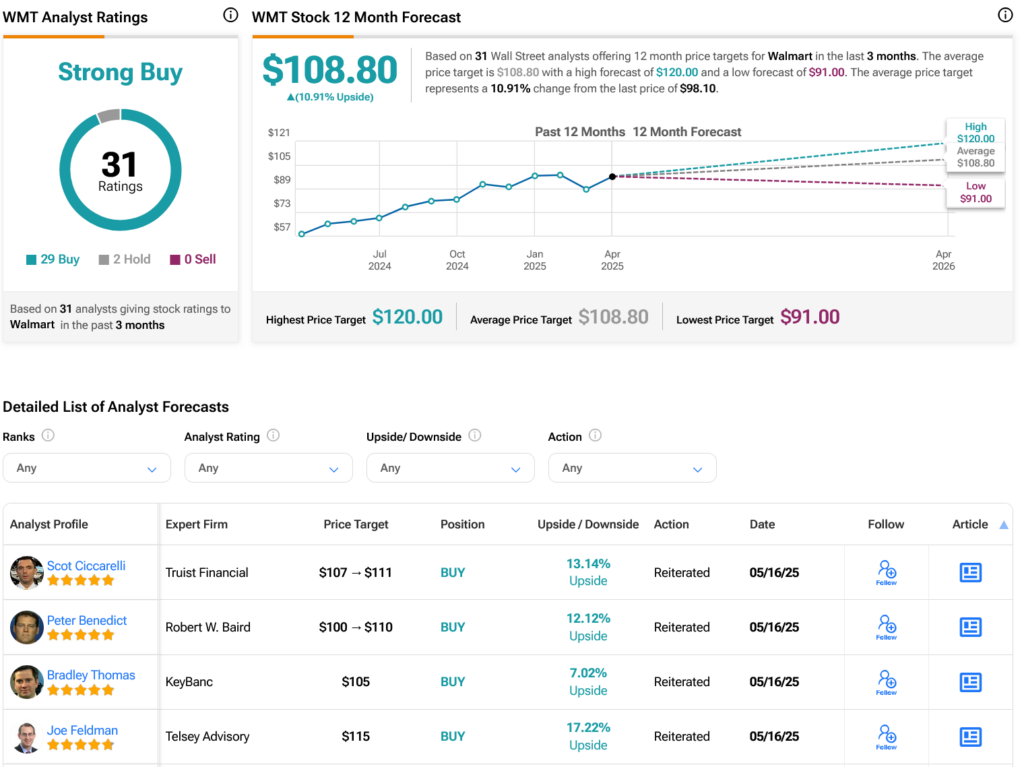Click the magenta Sell legend swatch
The height and width of the screenshot is (767, 1024).
(x=174, y=260)
